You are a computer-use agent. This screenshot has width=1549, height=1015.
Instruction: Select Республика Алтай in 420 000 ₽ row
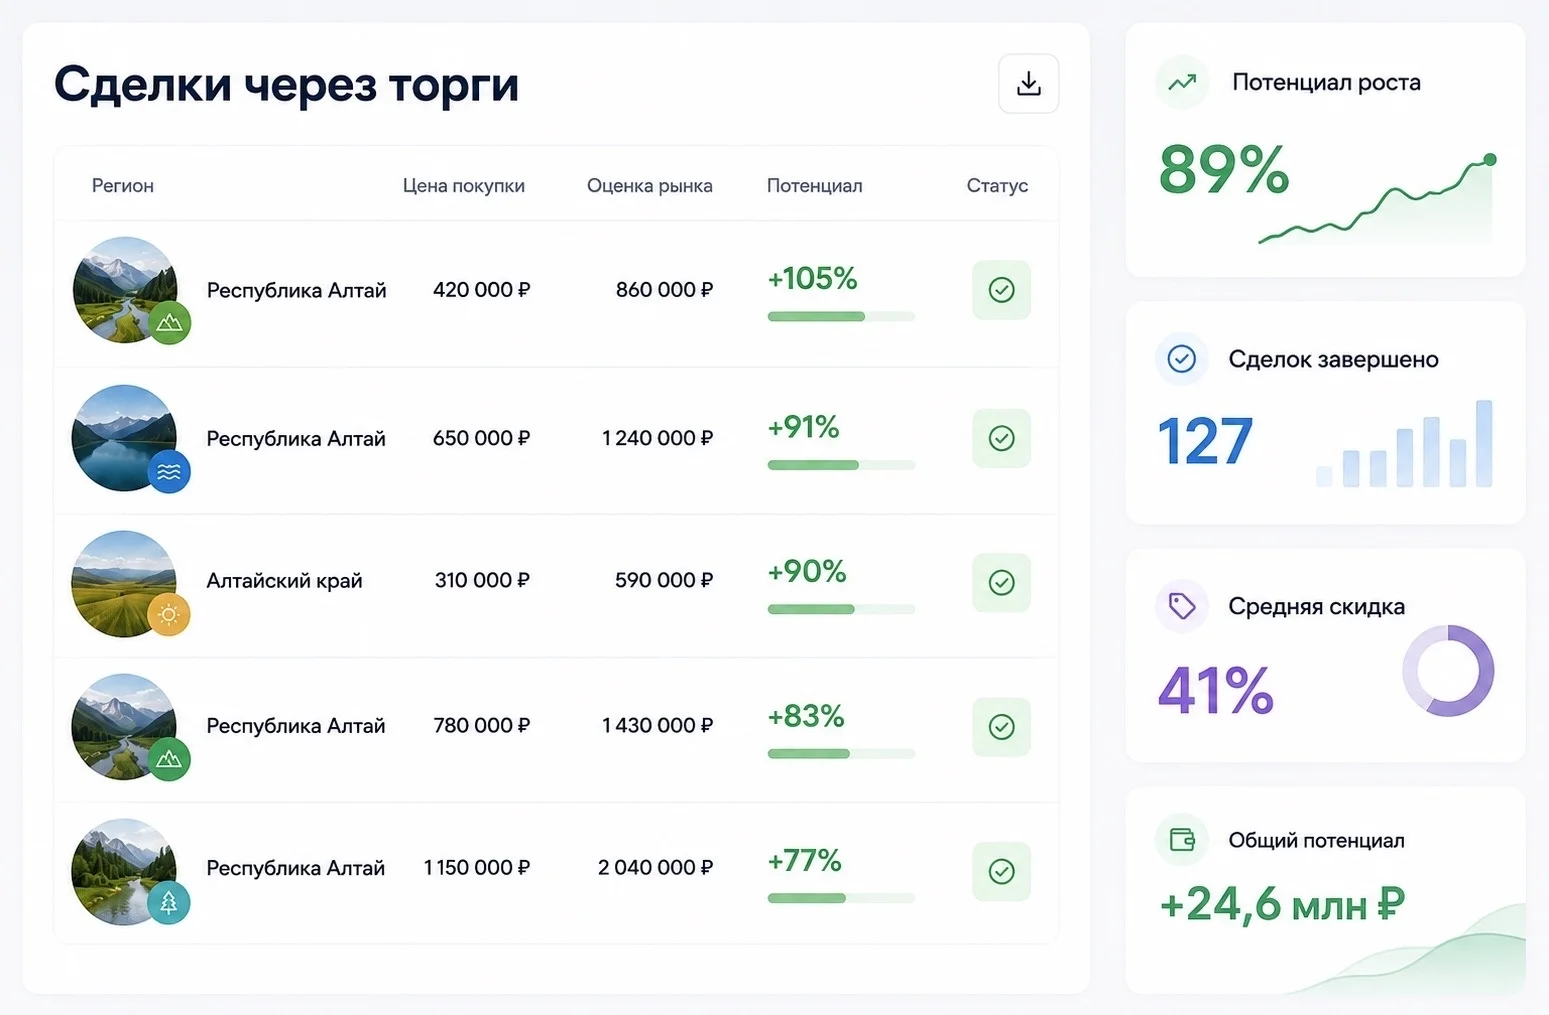296,290
